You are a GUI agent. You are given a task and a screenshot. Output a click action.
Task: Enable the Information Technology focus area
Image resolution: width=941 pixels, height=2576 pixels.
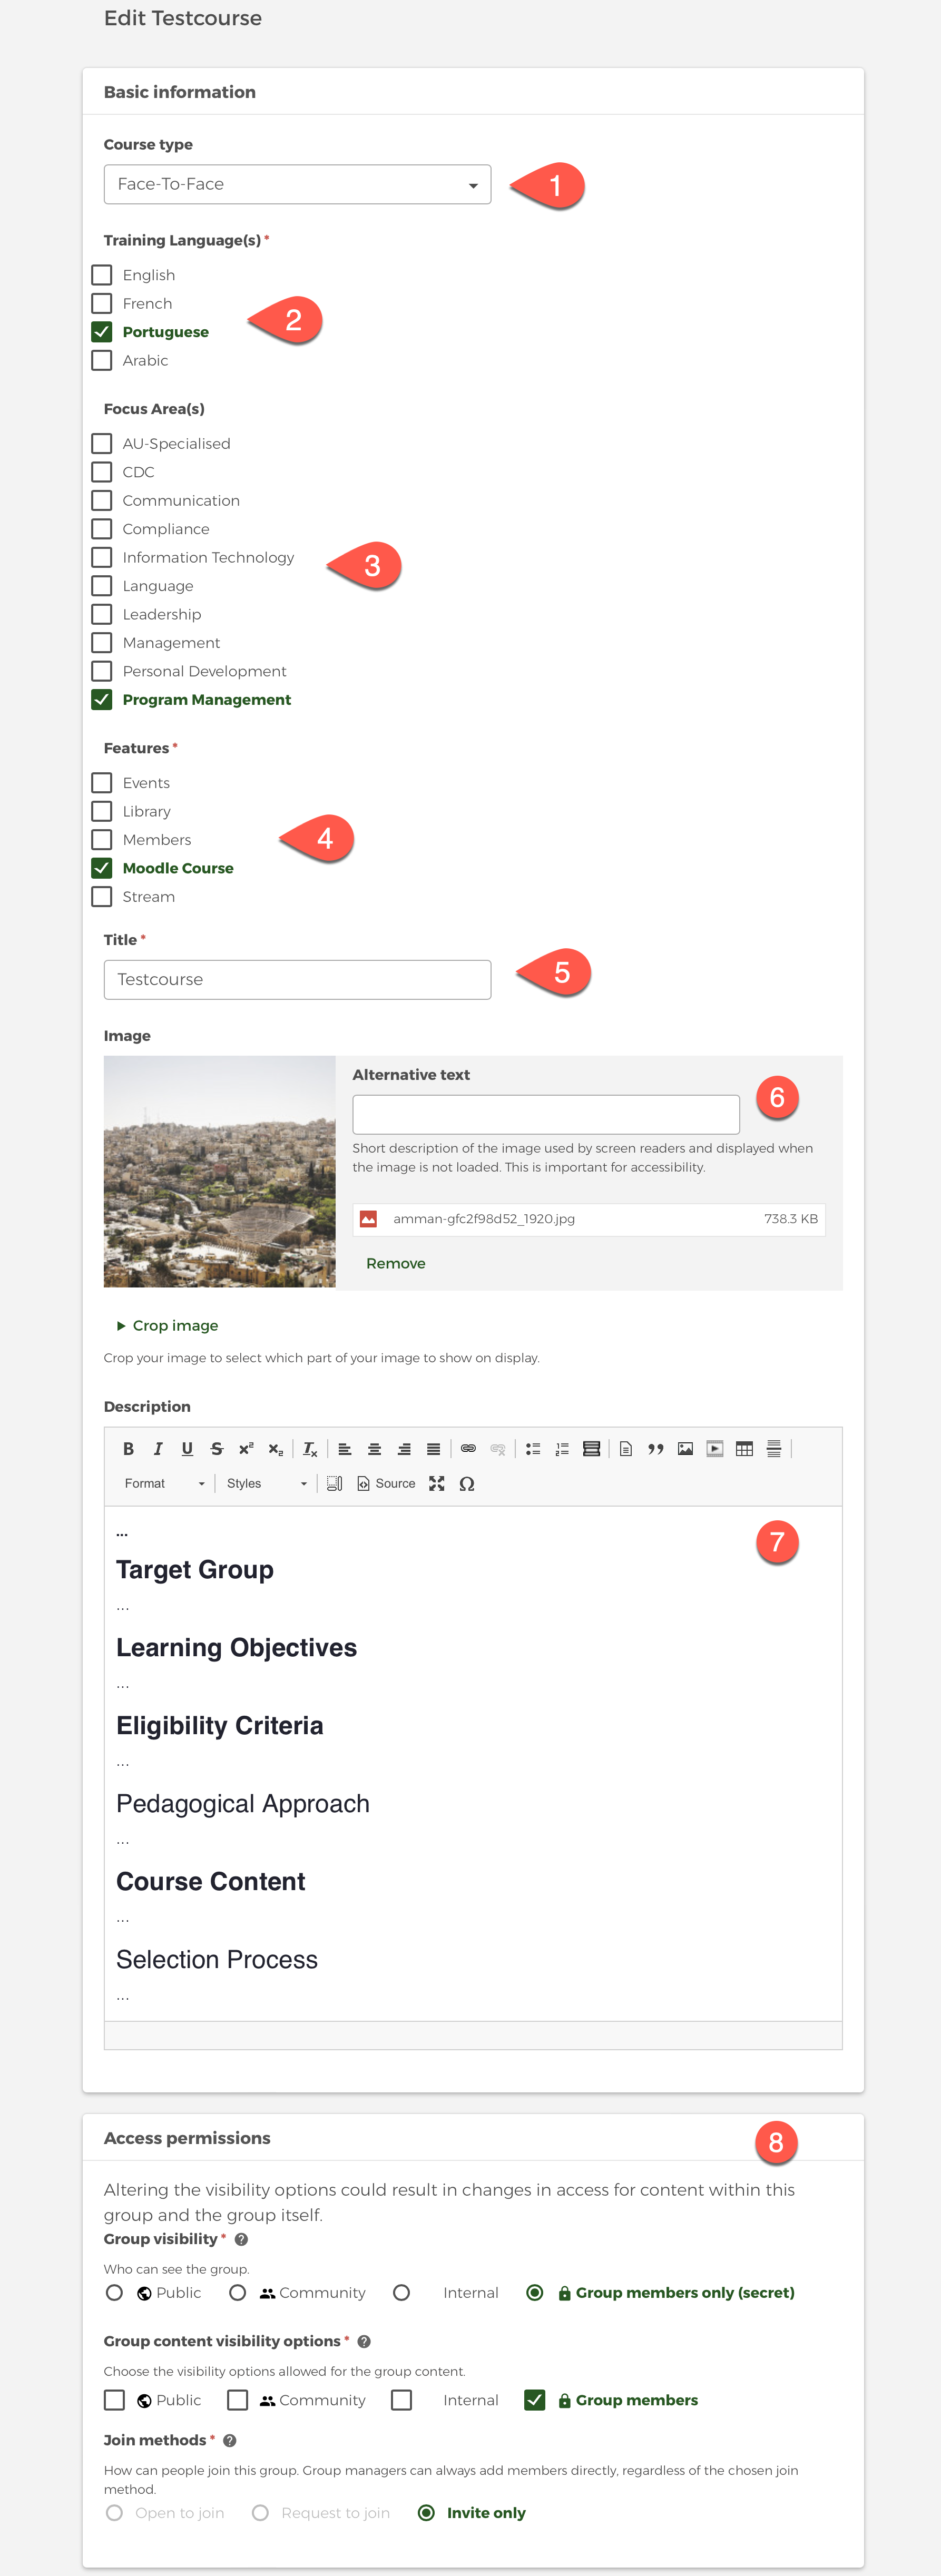click(102, 557)
